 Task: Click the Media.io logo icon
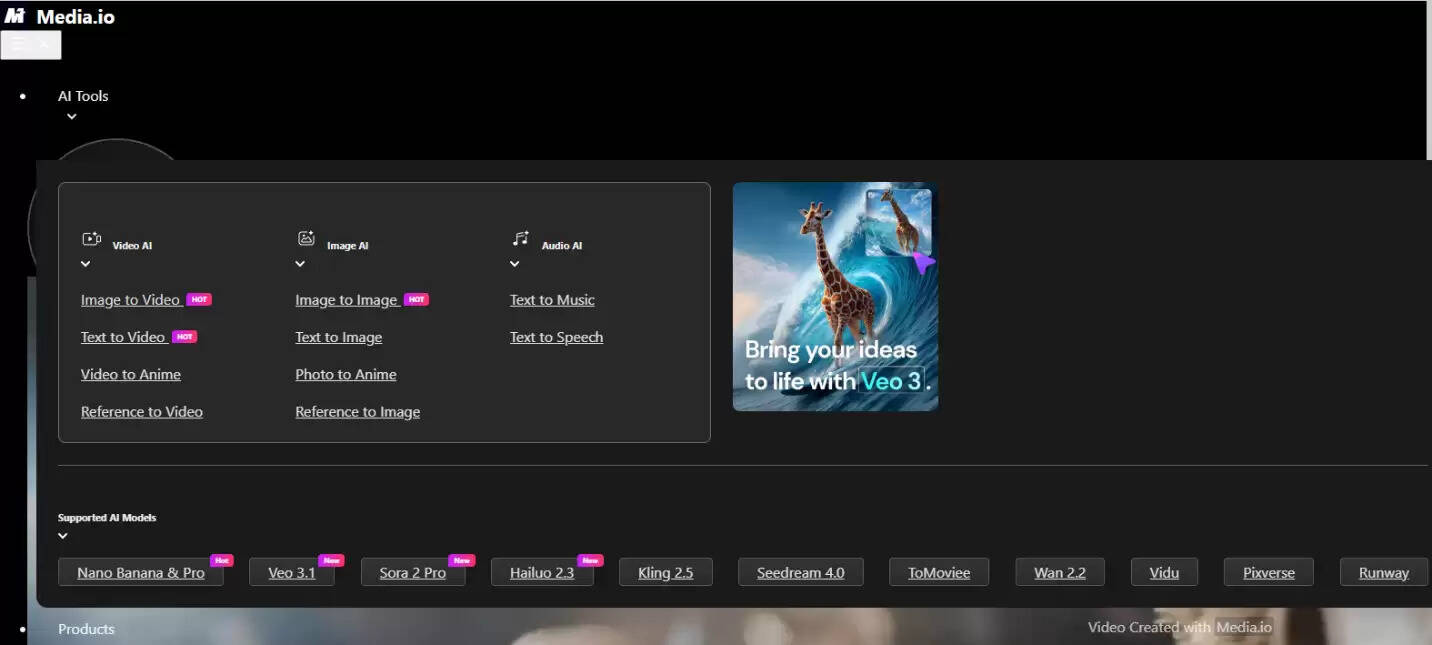(15, 16)
